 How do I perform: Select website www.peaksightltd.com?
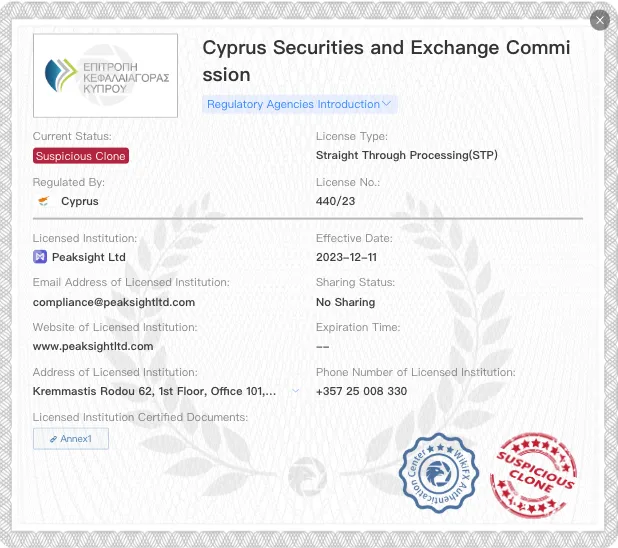[x=93, y=347]
